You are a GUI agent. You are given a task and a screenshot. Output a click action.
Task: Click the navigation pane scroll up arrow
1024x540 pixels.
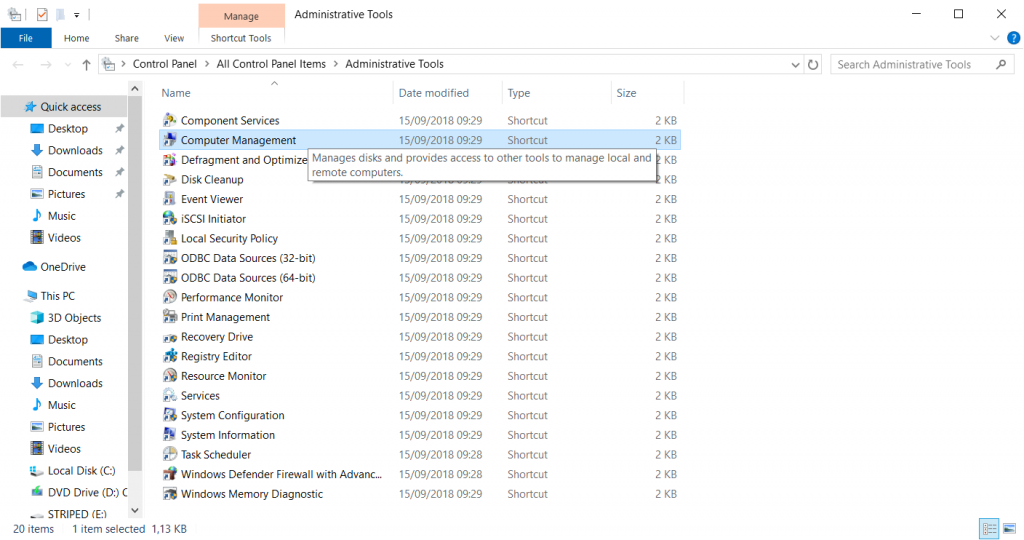point(135,88)
